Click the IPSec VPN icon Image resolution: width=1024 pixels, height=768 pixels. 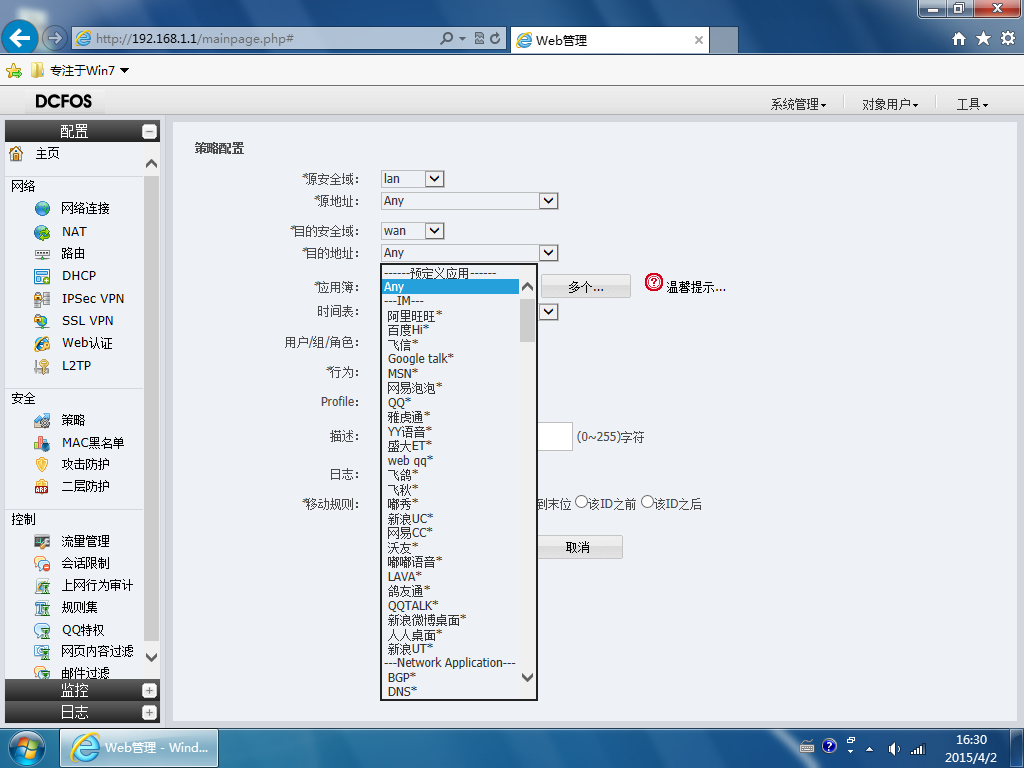tap(42, 299)
